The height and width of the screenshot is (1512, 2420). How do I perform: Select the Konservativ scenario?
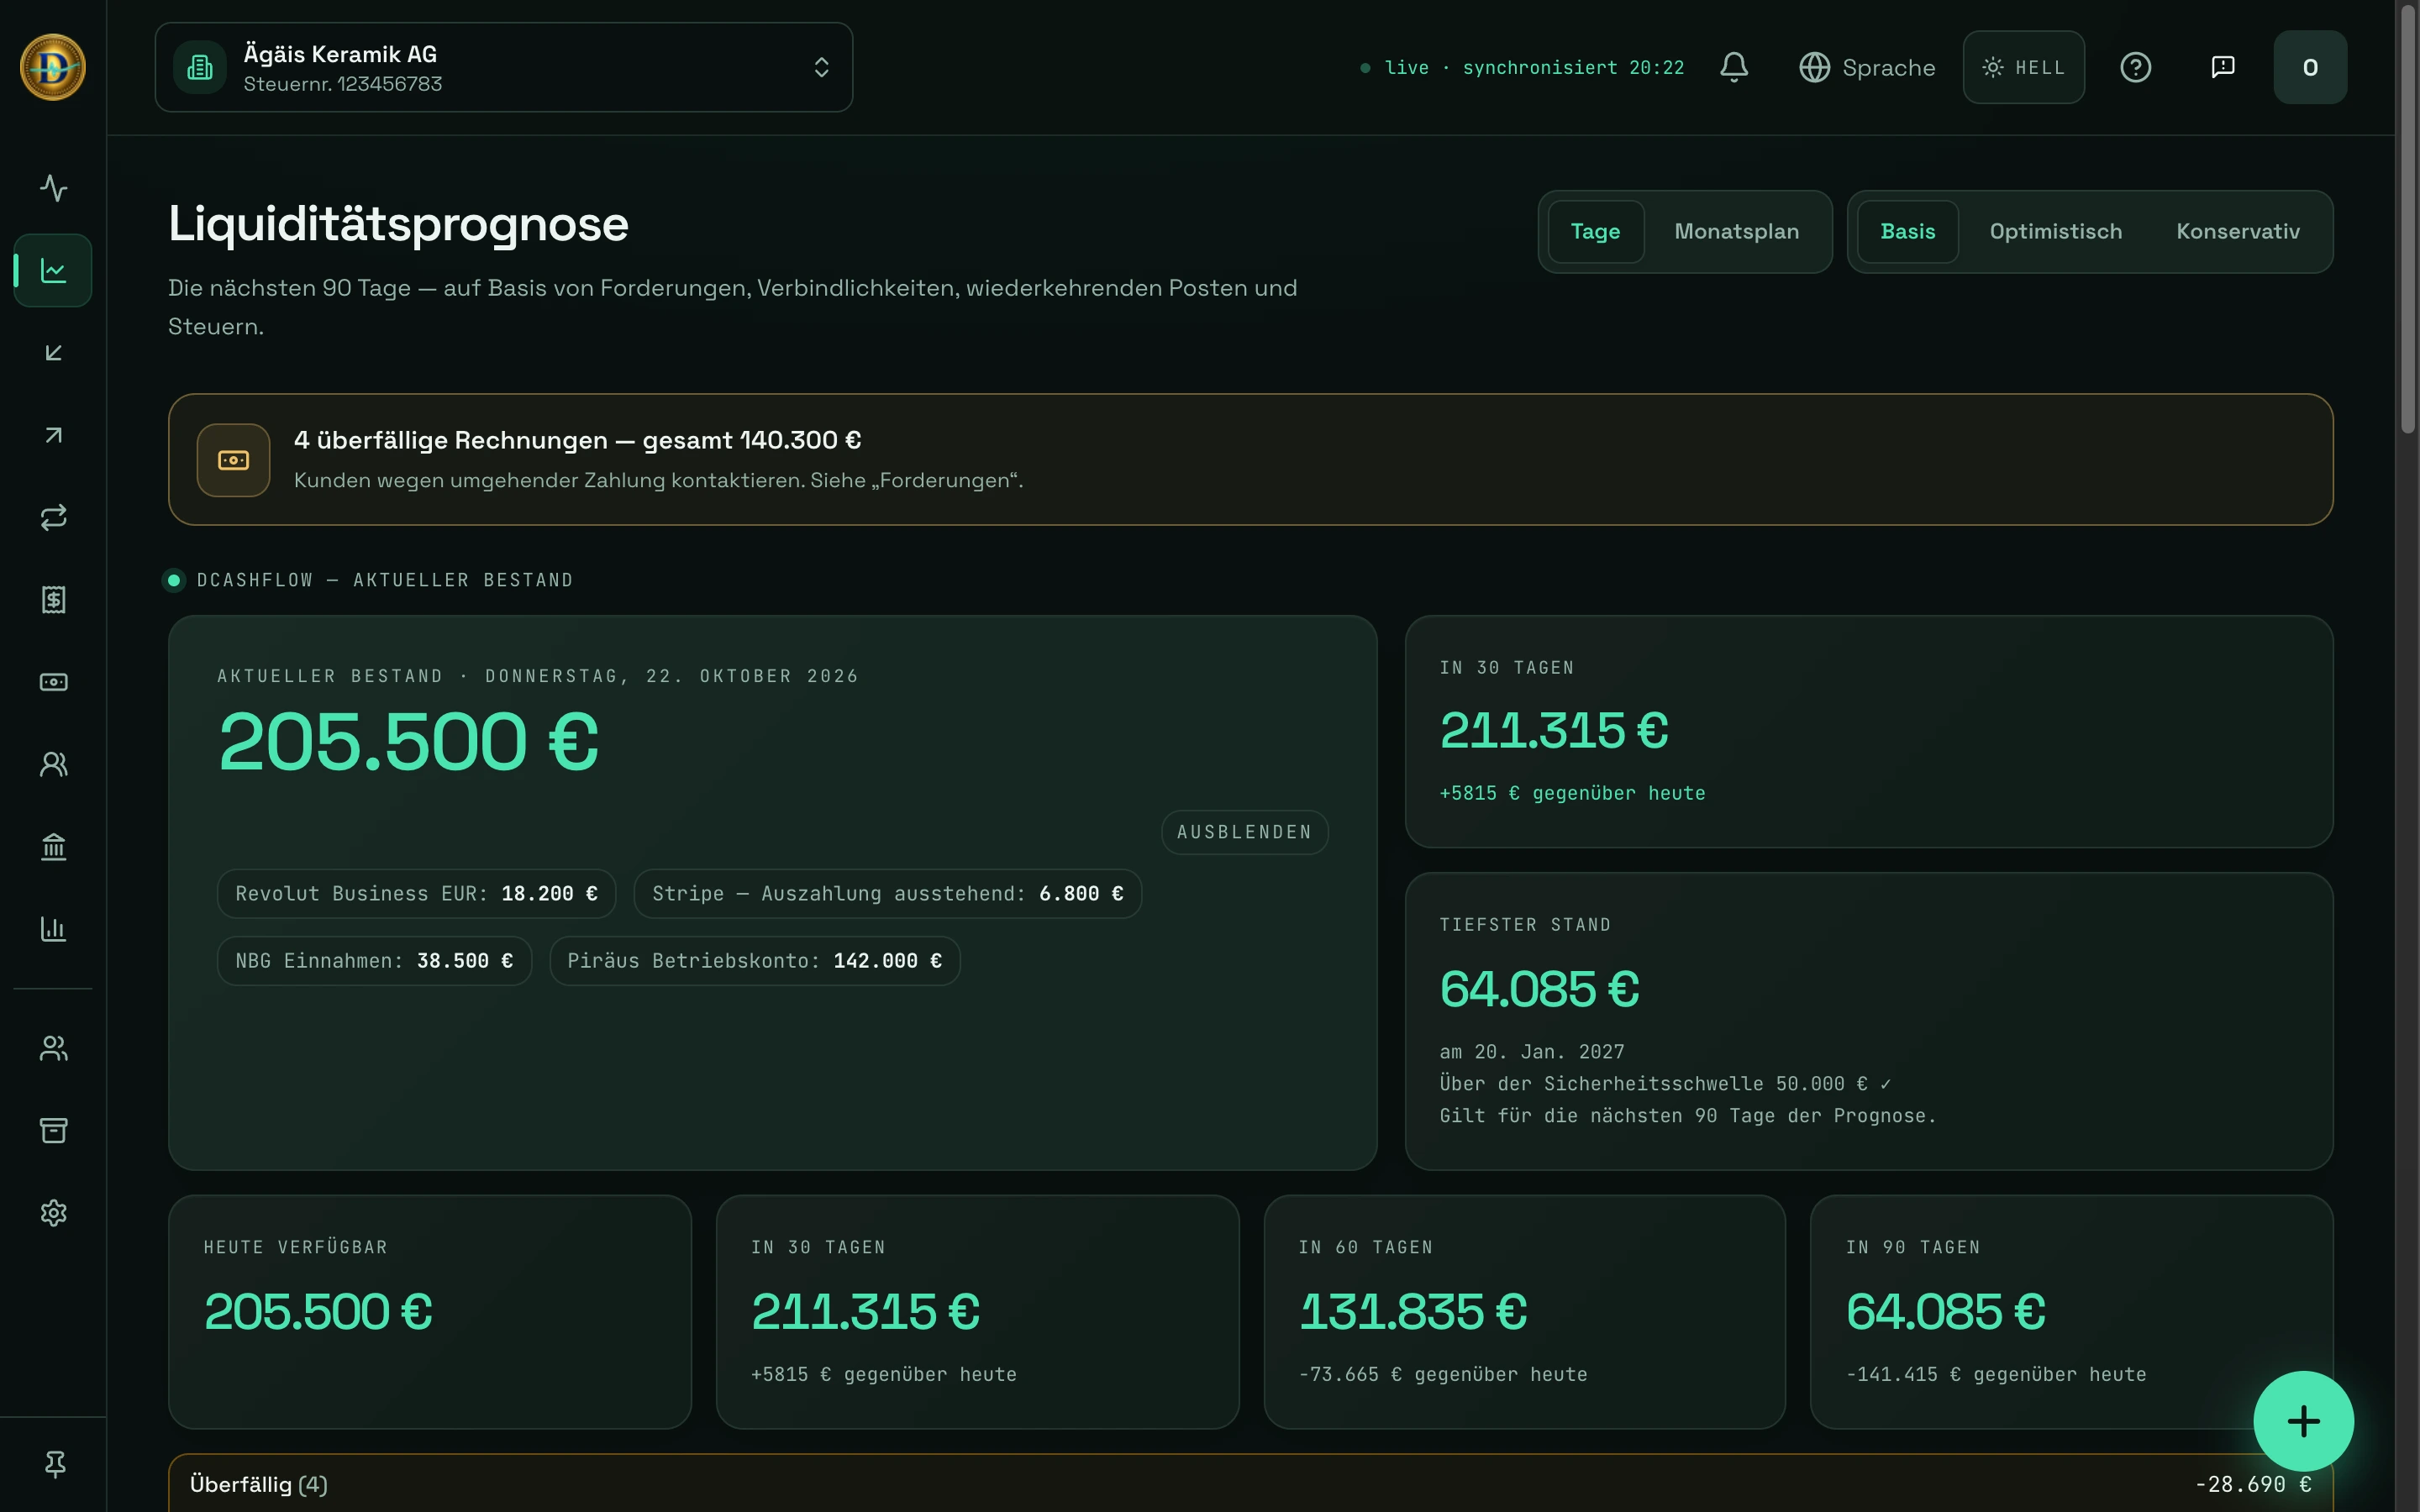tap(2238, 231)
